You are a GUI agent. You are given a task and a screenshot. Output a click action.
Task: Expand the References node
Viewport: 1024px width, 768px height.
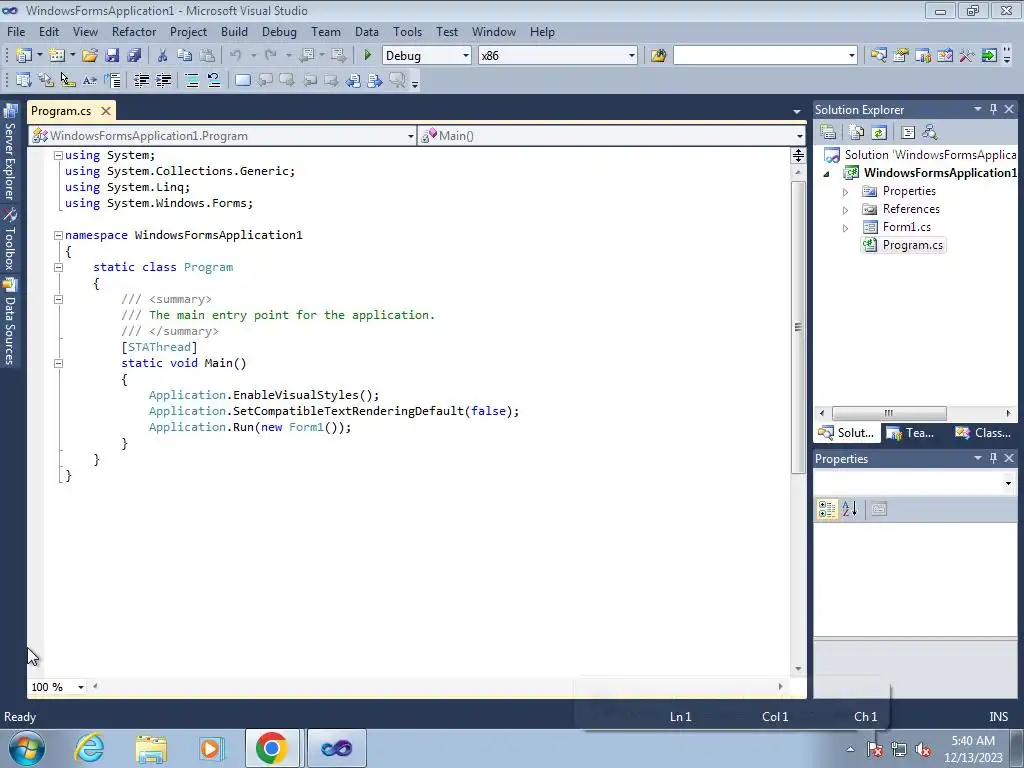click(x=845, y=210)
